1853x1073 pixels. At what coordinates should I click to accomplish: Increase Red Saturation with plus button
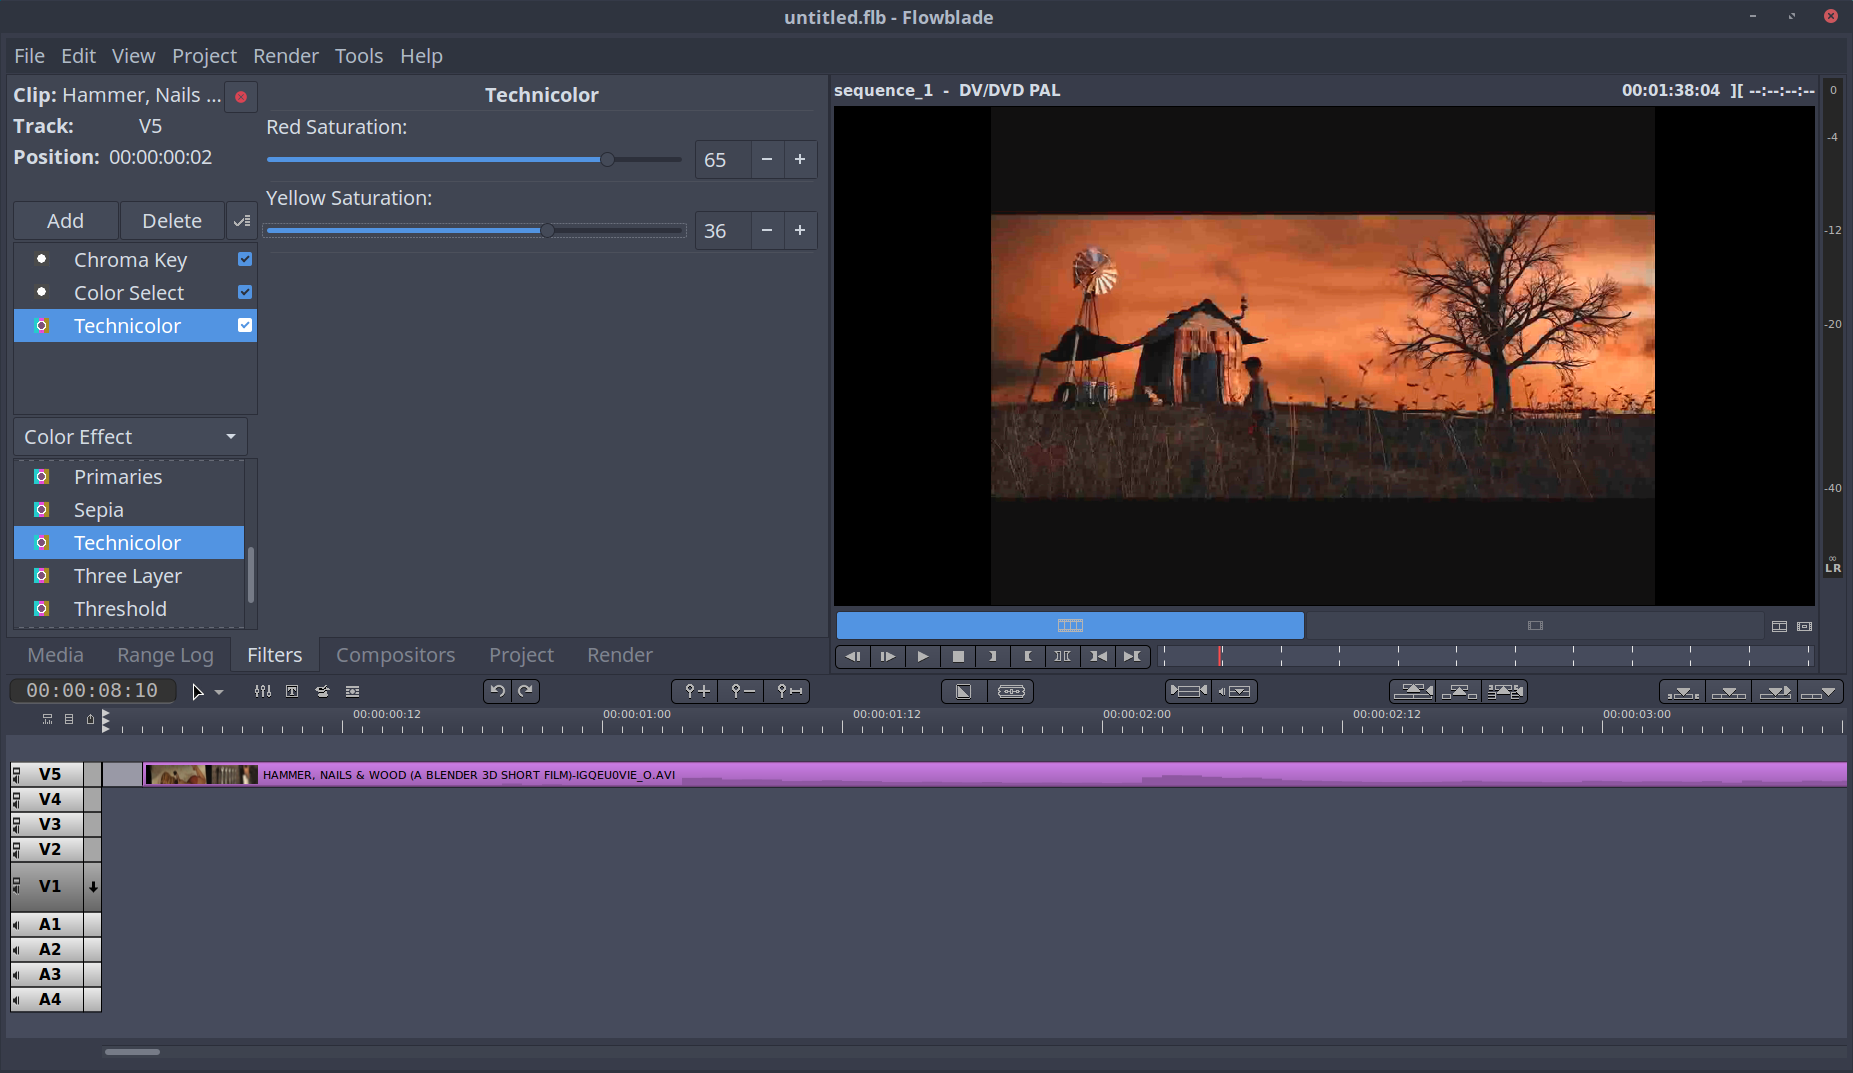[800, 160]
